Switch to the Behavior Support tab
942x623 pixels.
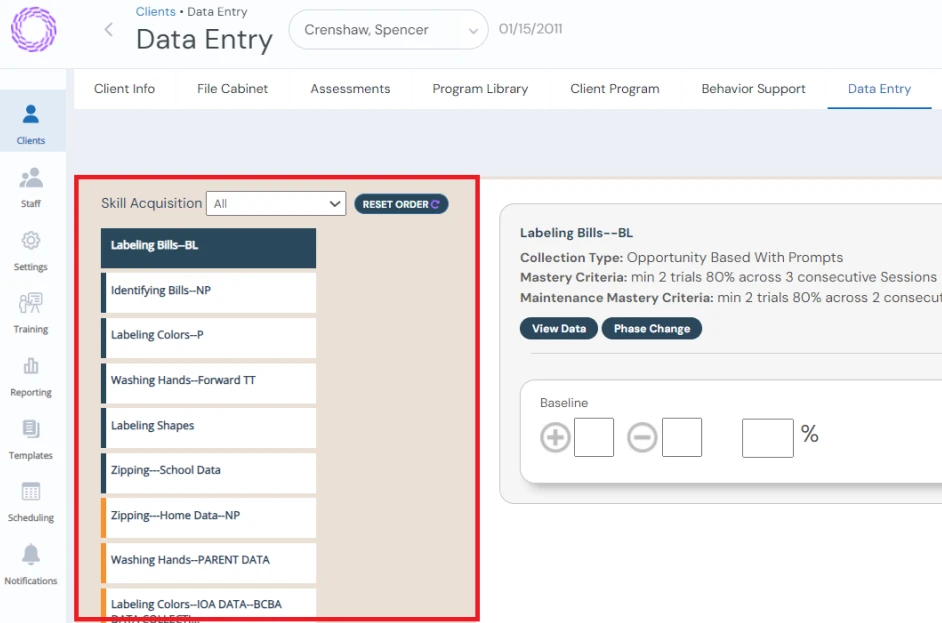(x=753, y=89)
